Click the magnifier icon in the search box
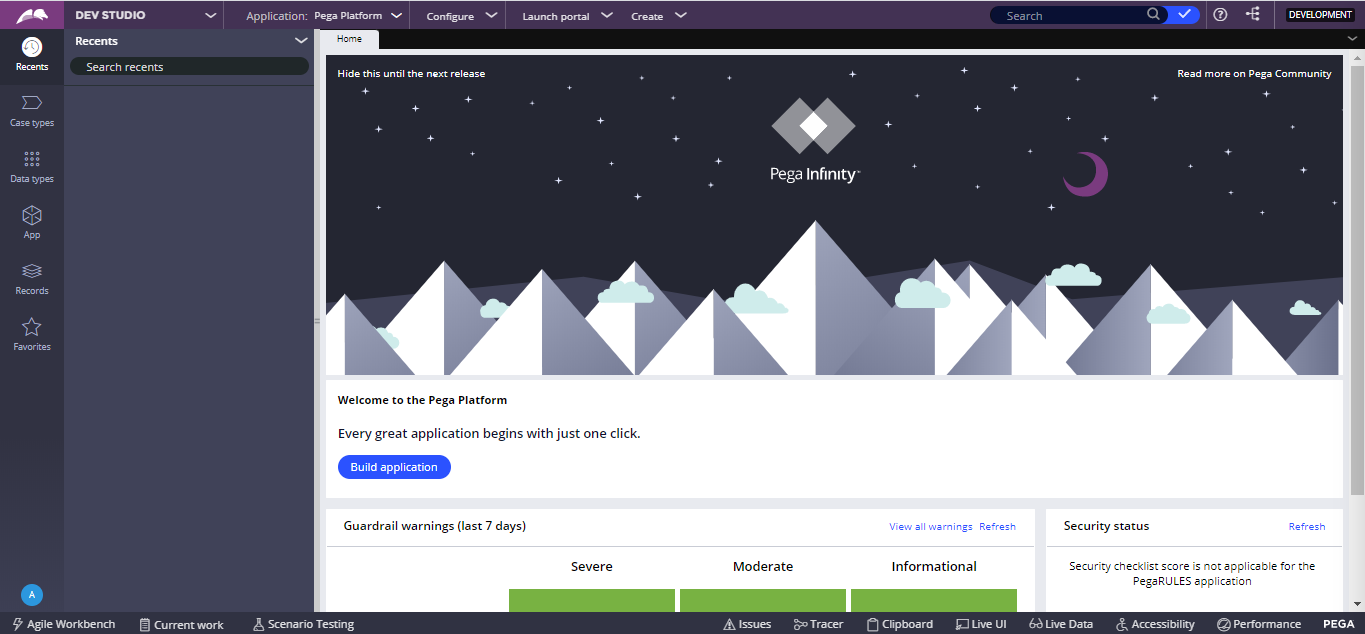This screenshot has width=1365, height=634. tap(1154, 15)
